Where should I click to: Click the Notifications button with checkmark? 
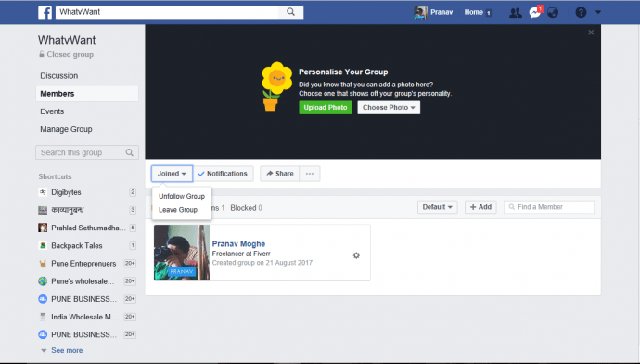point(223,173)
